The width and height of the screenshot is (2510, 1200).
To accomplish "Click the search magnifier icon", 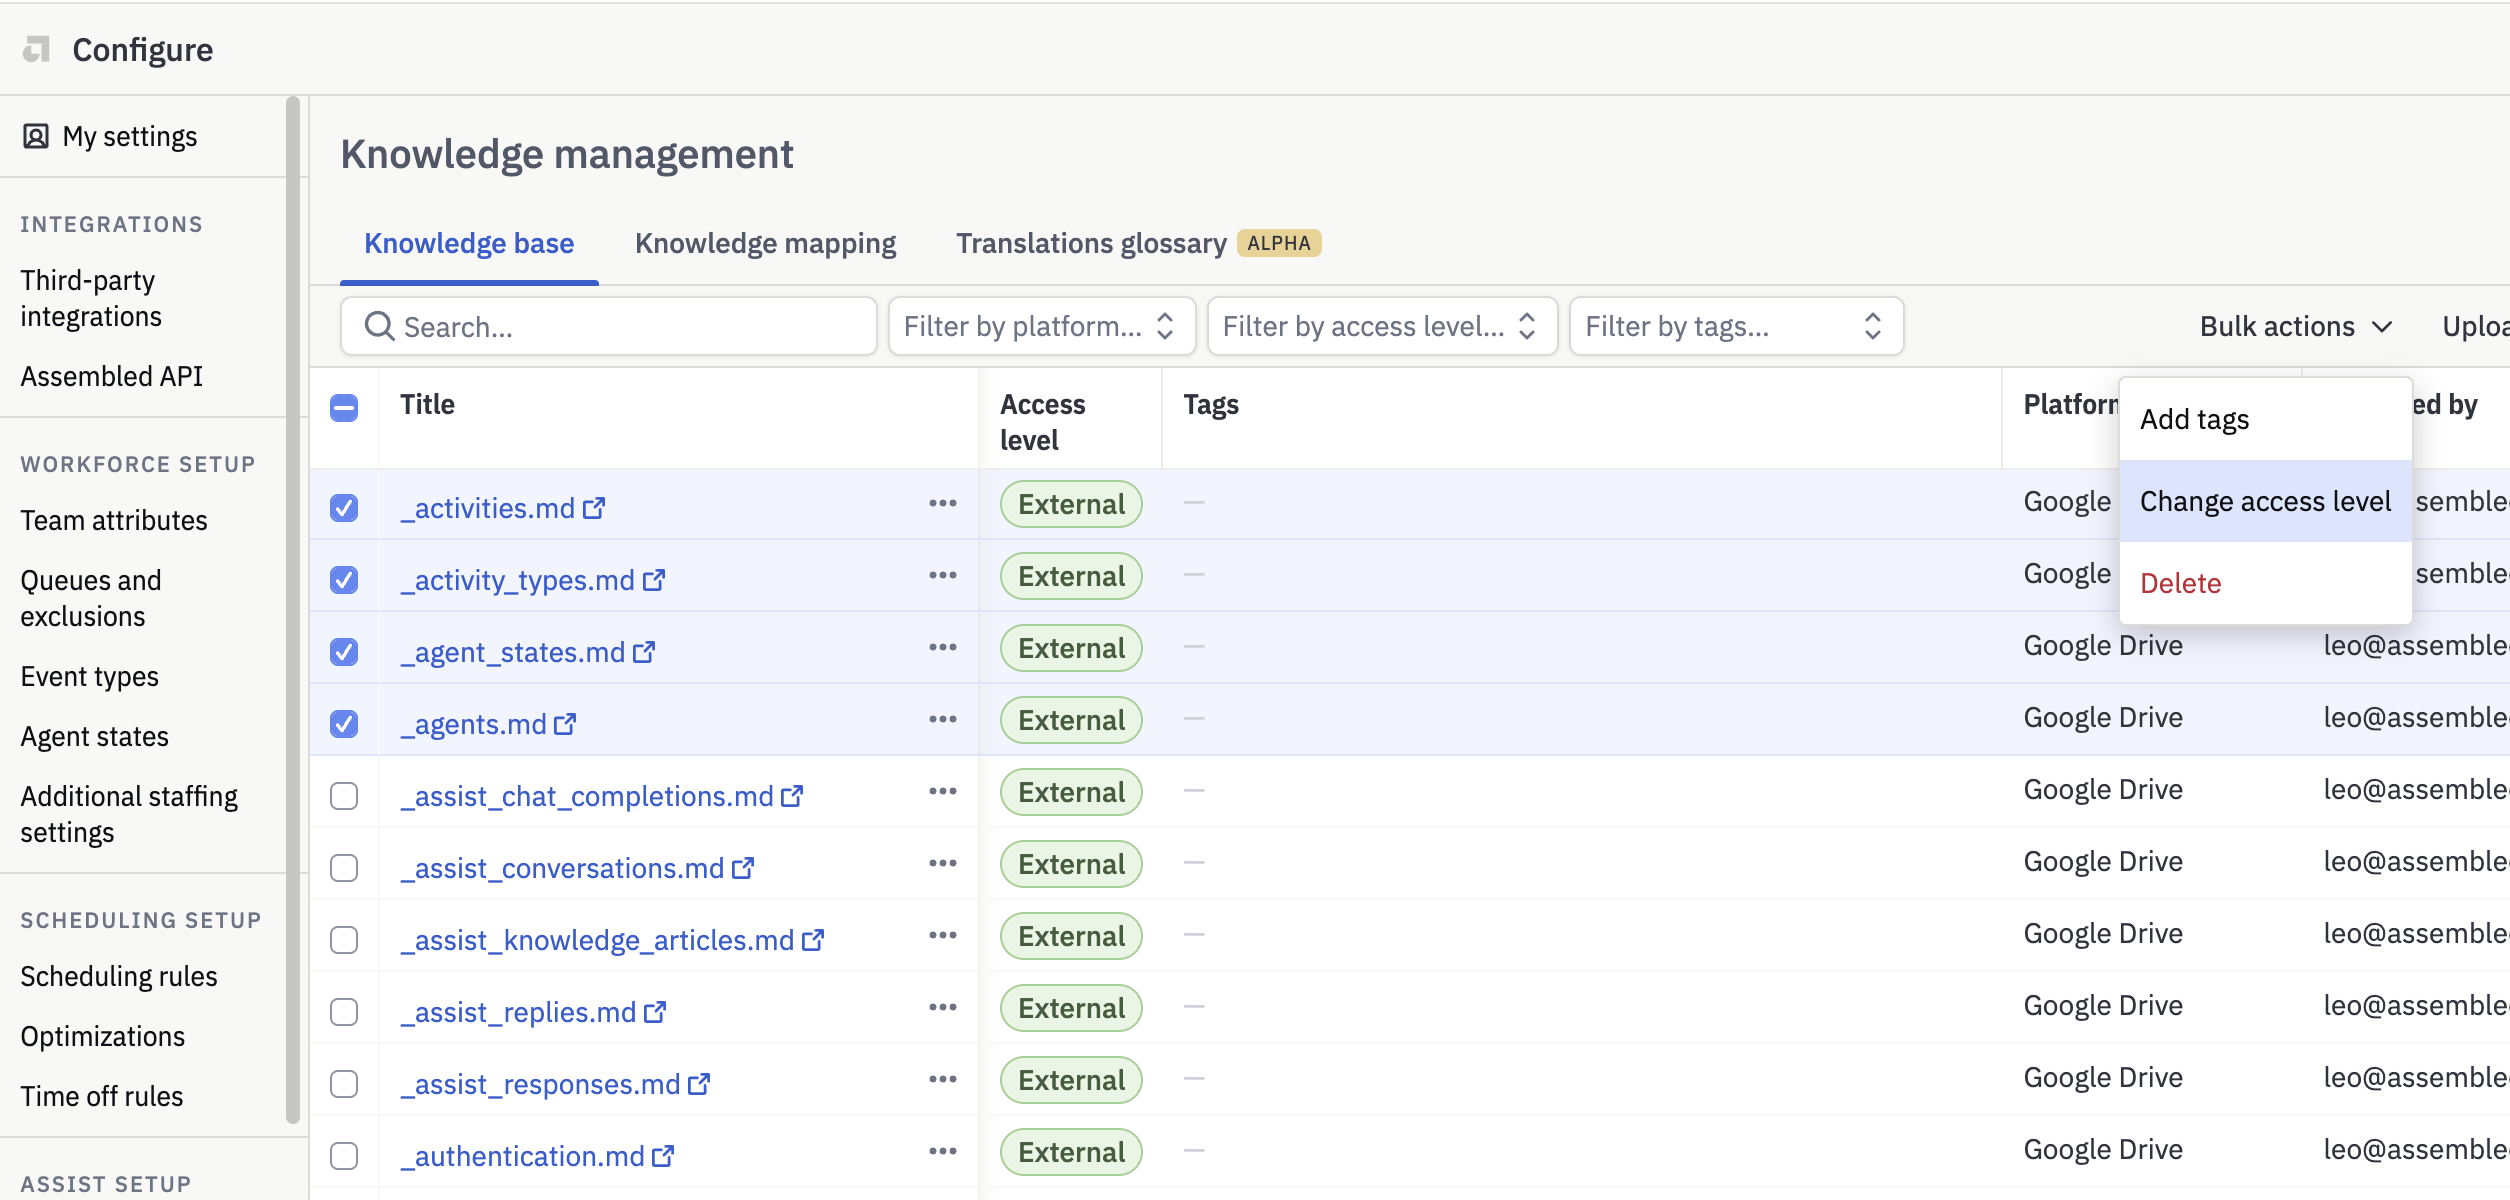I will coord(379,326).
